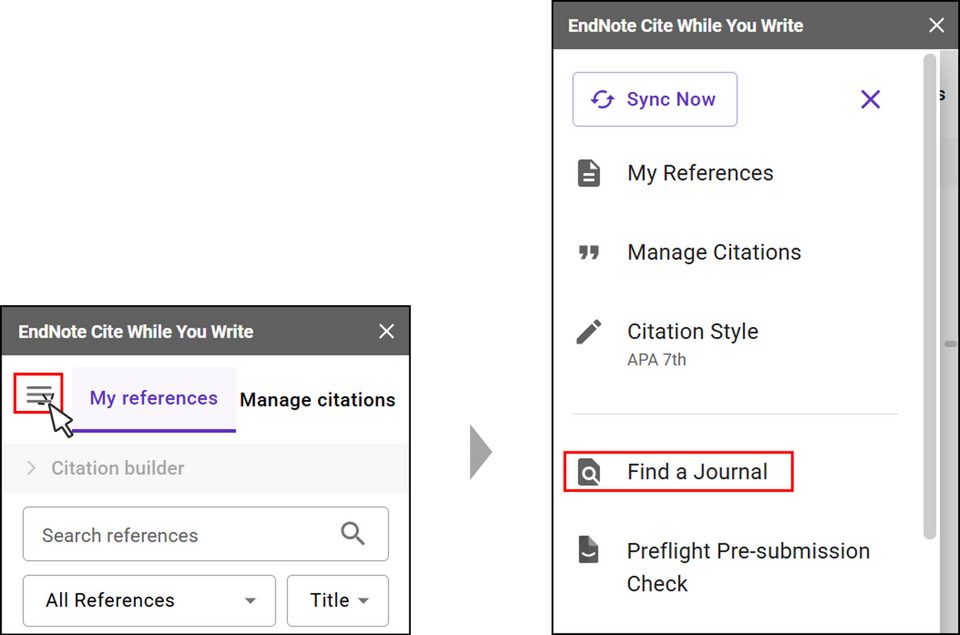Click the magnifier icon in Search references
960x635 pixels.
(353, 533)
